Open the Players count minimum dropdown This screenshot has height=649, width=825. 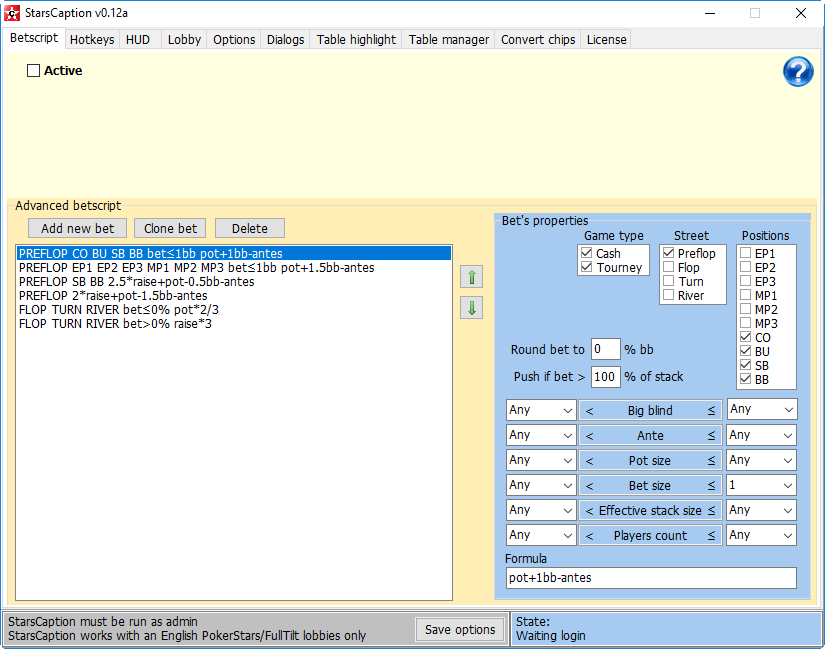pyautogui.click(x=541, y=535)
